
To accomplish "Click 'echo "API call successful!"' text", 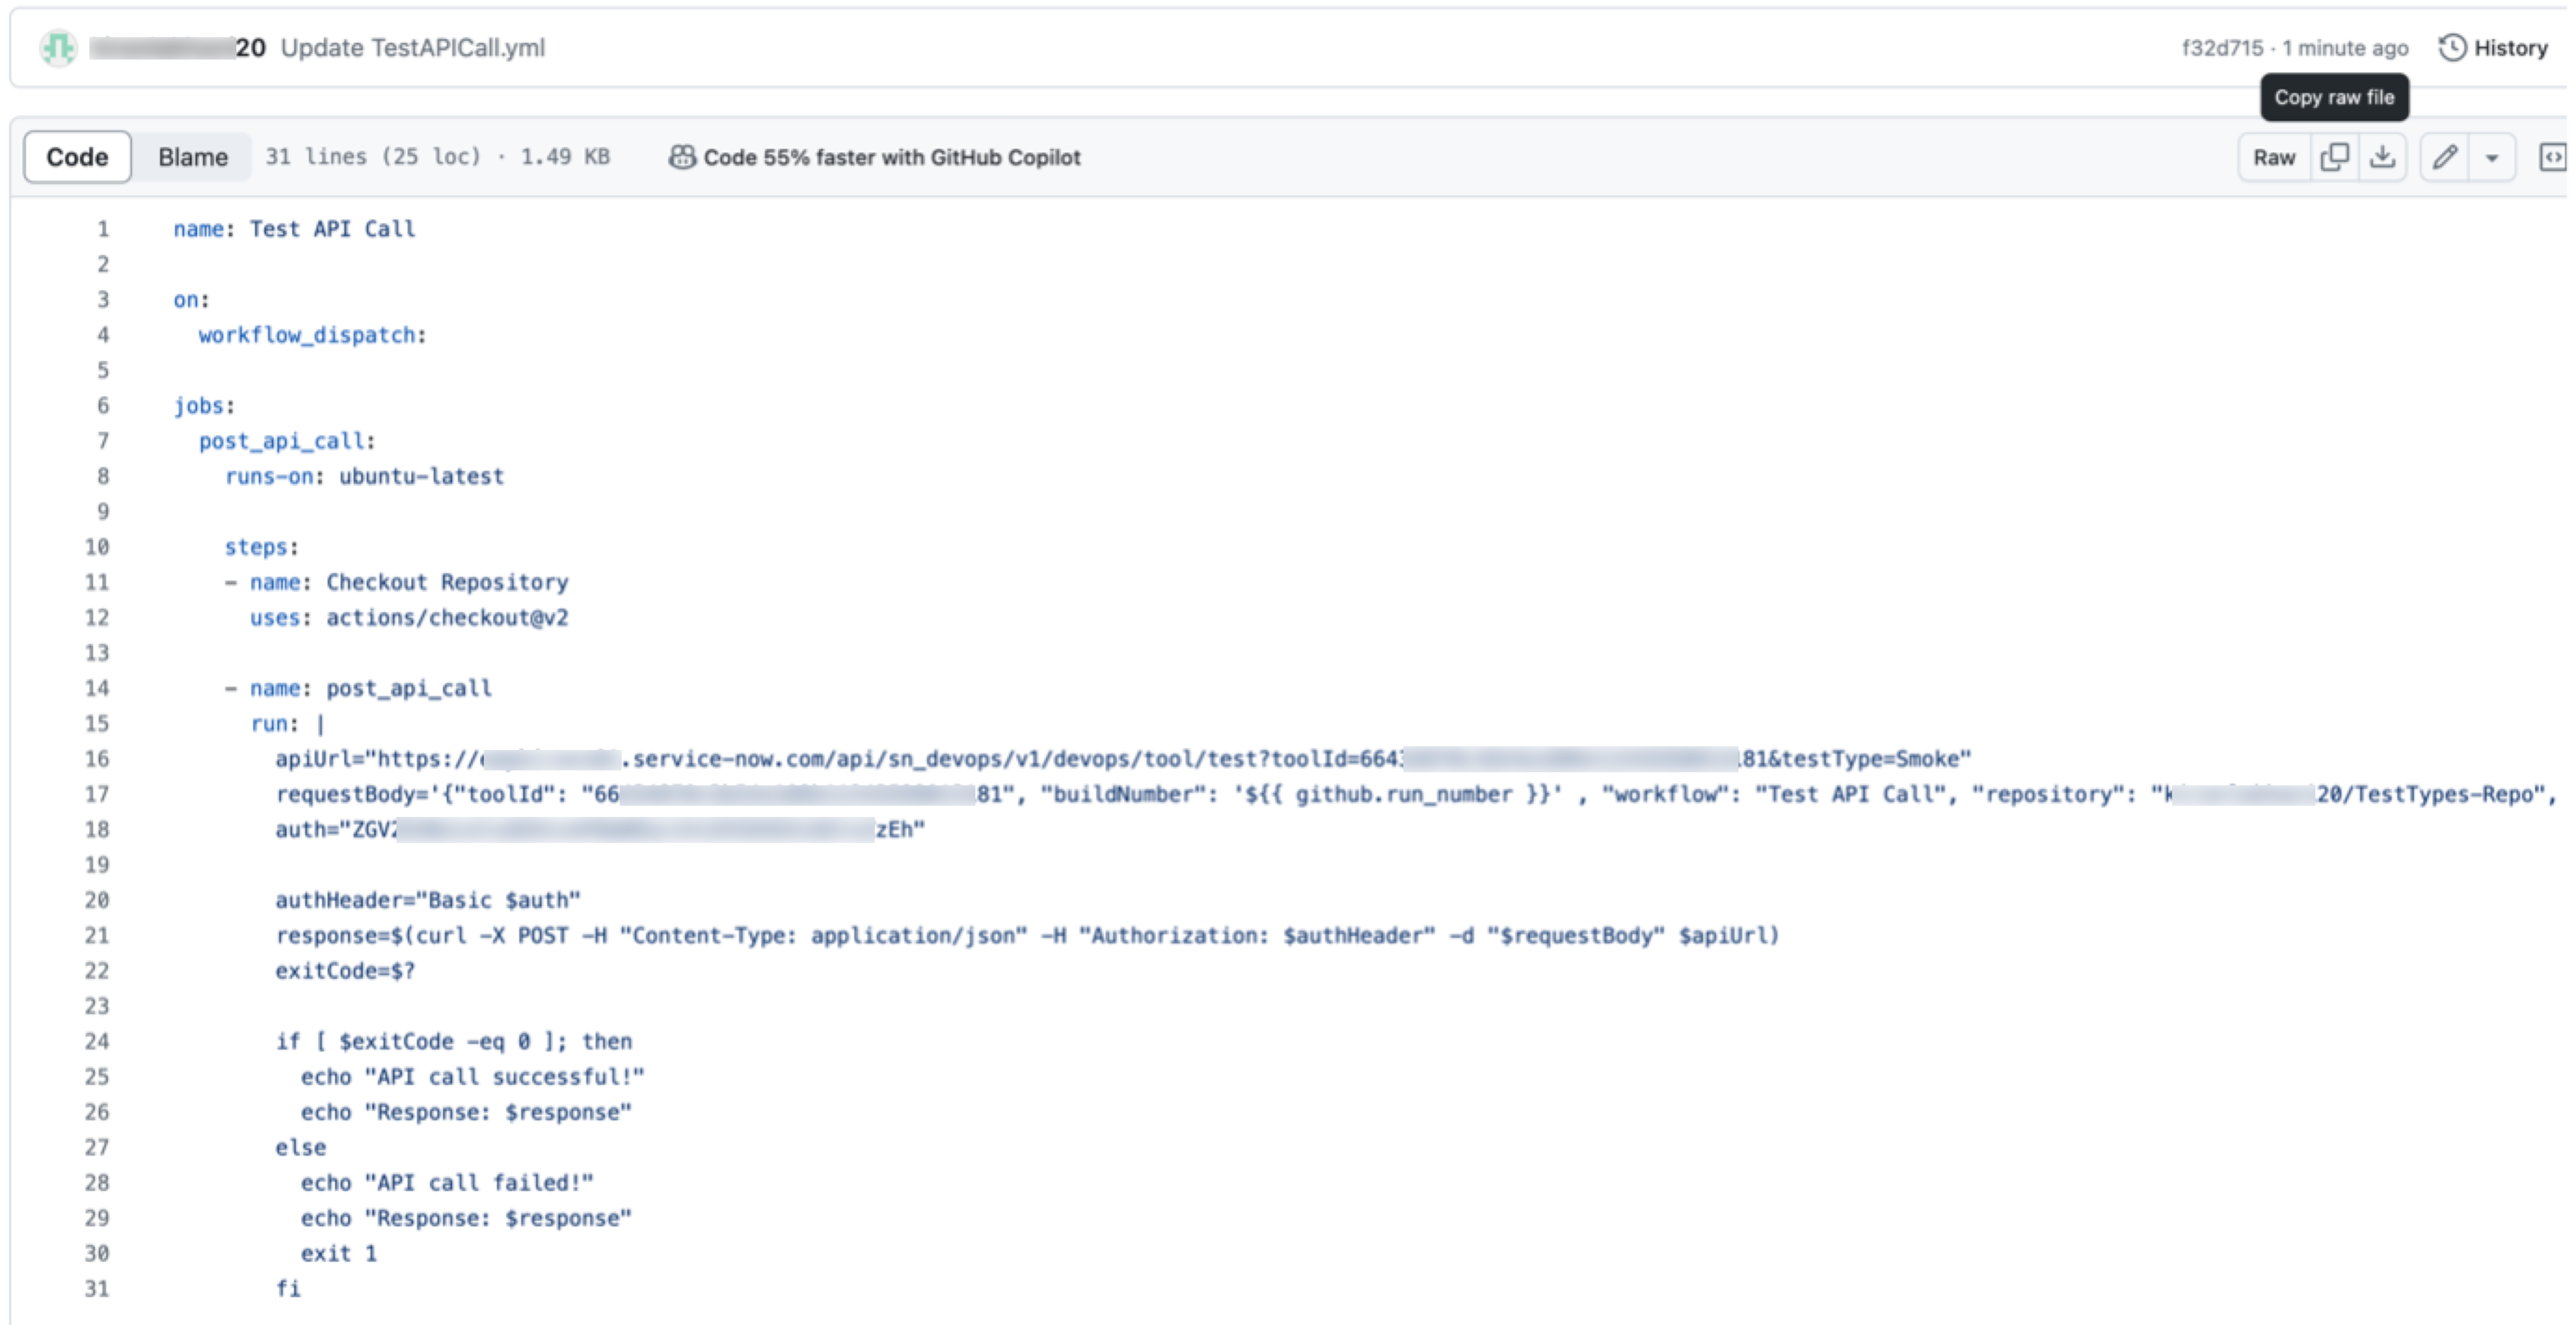I will click(473, 1077).
